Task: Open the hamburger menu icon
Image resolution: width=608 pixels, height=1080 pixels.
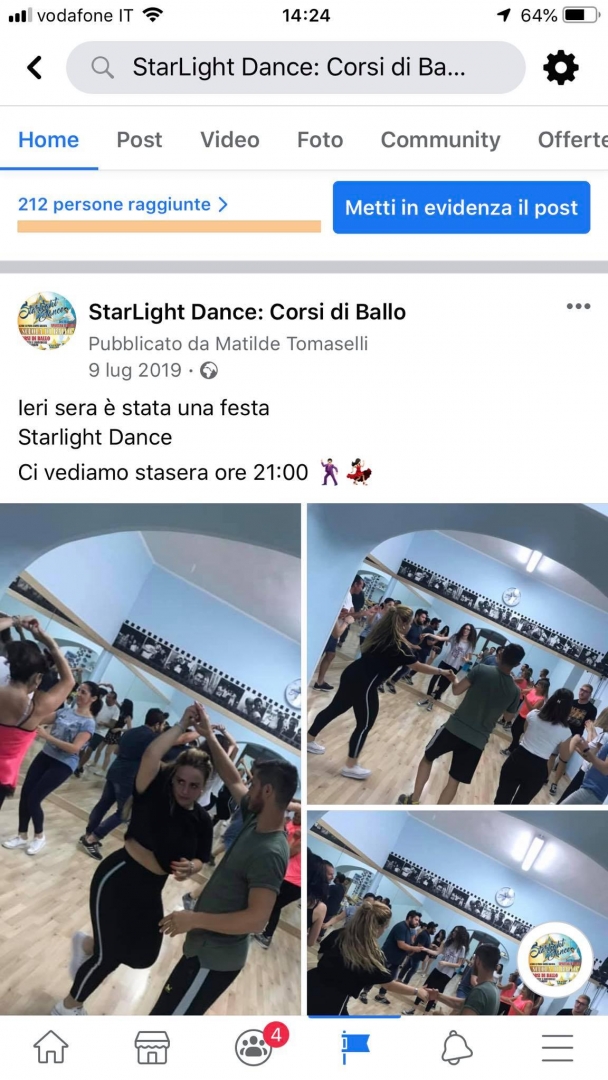Action: pyautogui.click(x=557, y=1048)
